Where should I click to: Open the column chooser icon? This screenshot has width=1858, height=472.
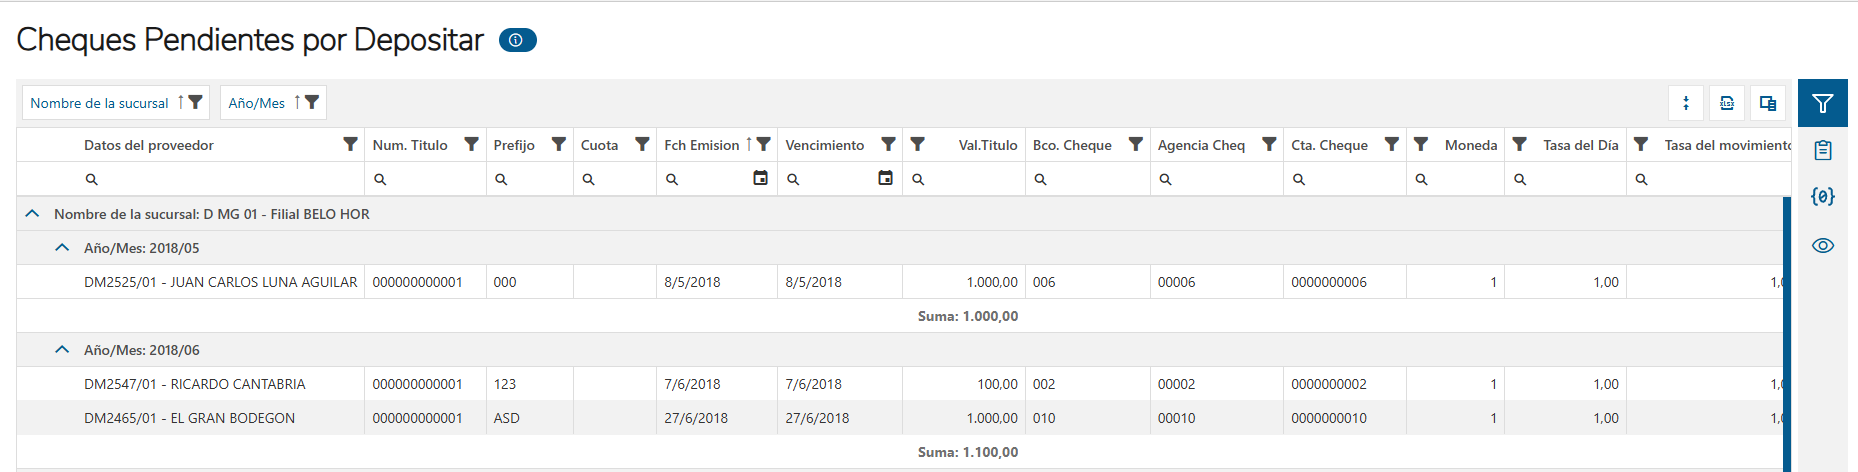(1768, 103)
